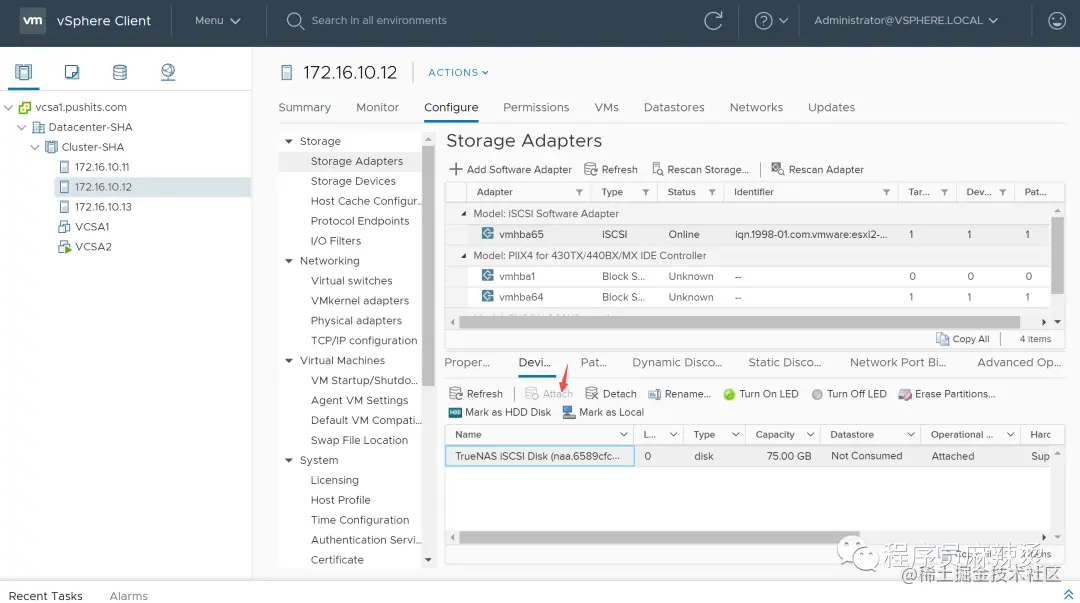This screenshot has height=603, width=1080.
Task: Collapse PIIX4 IDE Controller model group
Action: [x=464, y=256]
